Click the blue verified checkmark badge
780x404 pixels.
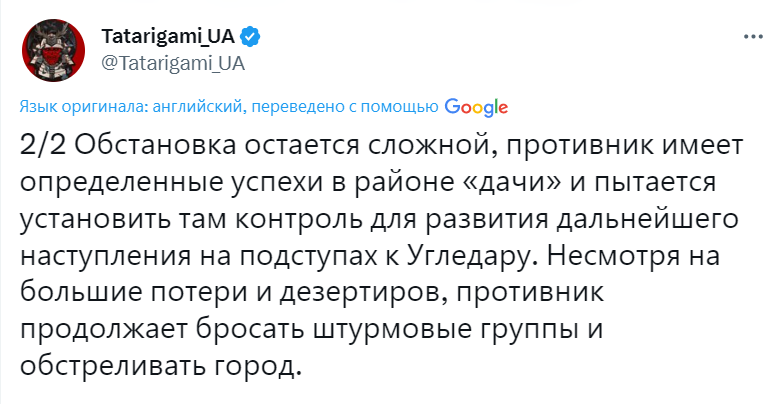(x=251, y=38)
